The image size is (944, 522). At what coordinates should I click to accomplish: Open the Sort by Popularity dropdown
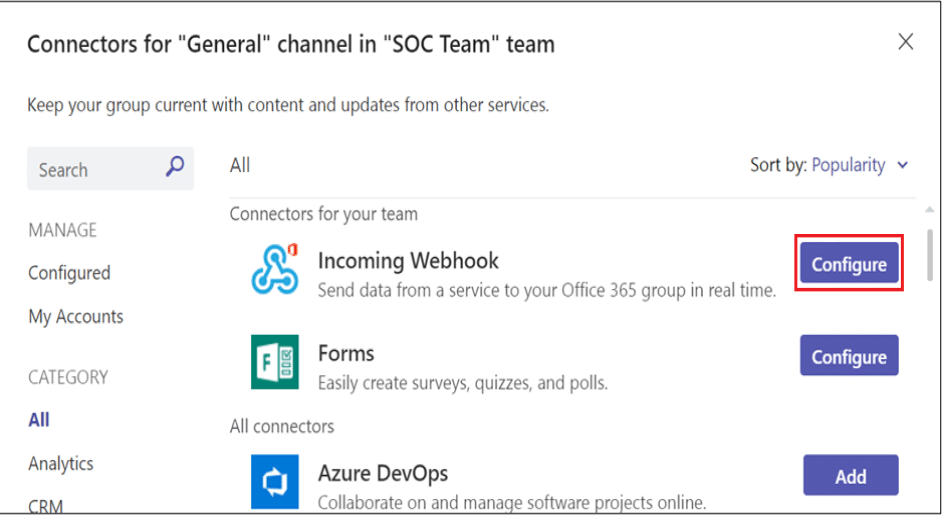click(847, 165)
